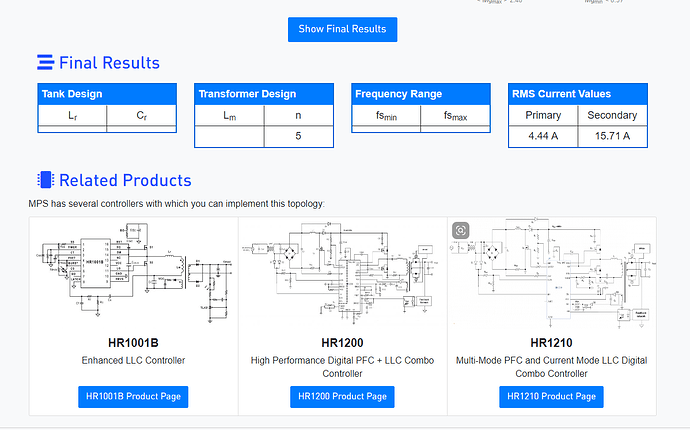Click the empty Lm value cell
Screen dimensions: 690x430
229,136
